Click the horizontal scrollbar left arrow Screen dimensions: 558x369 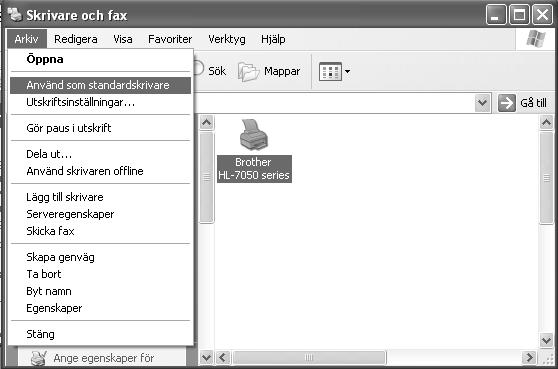click(223, 357)
